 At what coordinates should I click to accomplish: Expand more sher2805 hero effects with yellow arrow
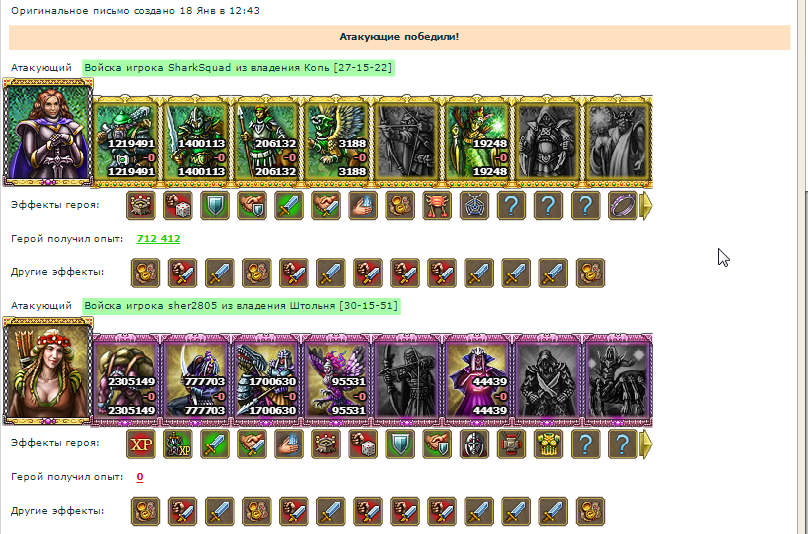646,444
